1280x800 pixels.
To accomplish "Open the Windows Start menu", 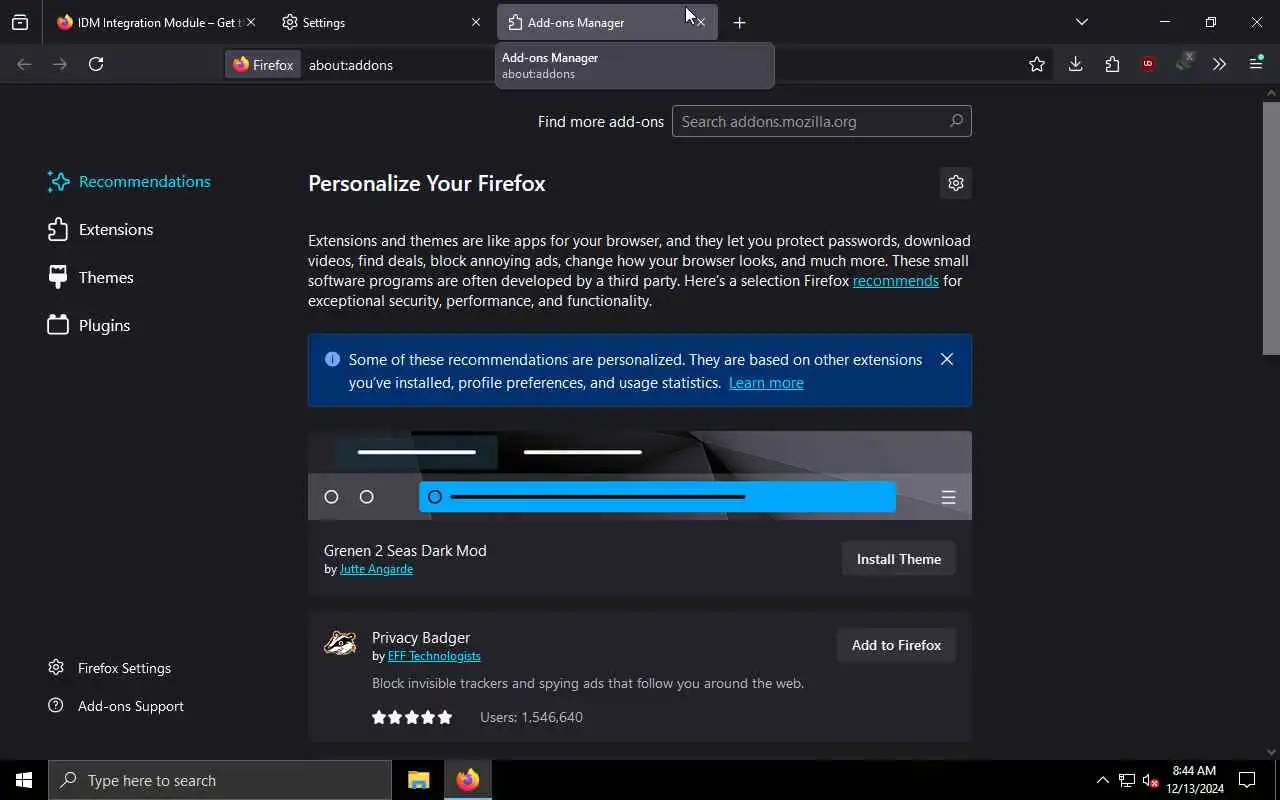I will (24, 780).
